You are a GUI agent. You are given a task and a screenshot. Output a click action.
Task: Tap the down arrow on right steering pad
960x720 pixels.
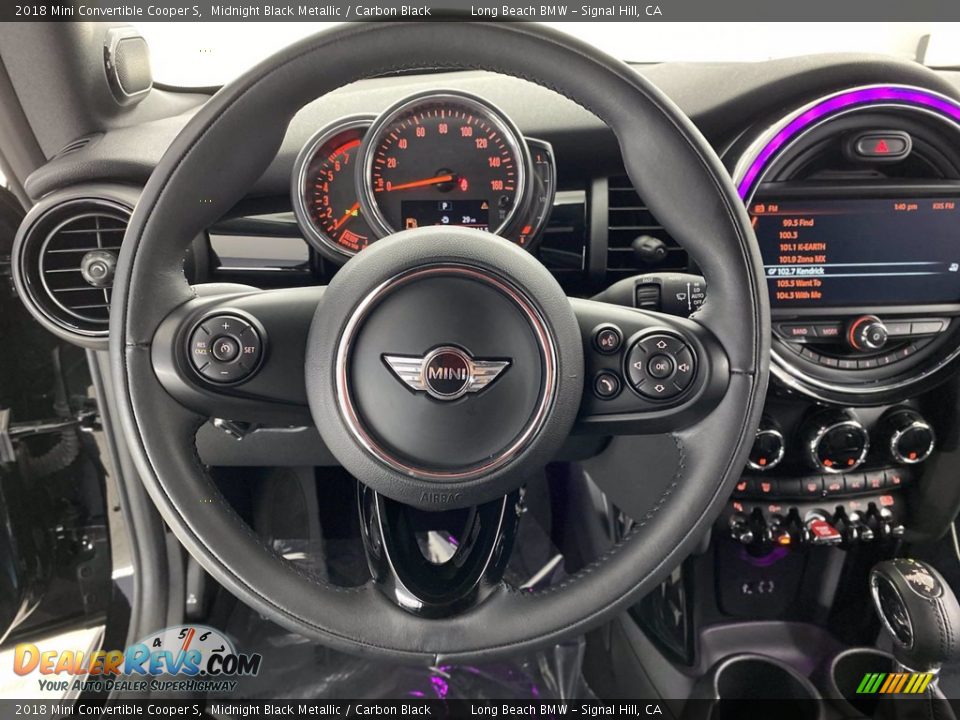click(659, 389)
